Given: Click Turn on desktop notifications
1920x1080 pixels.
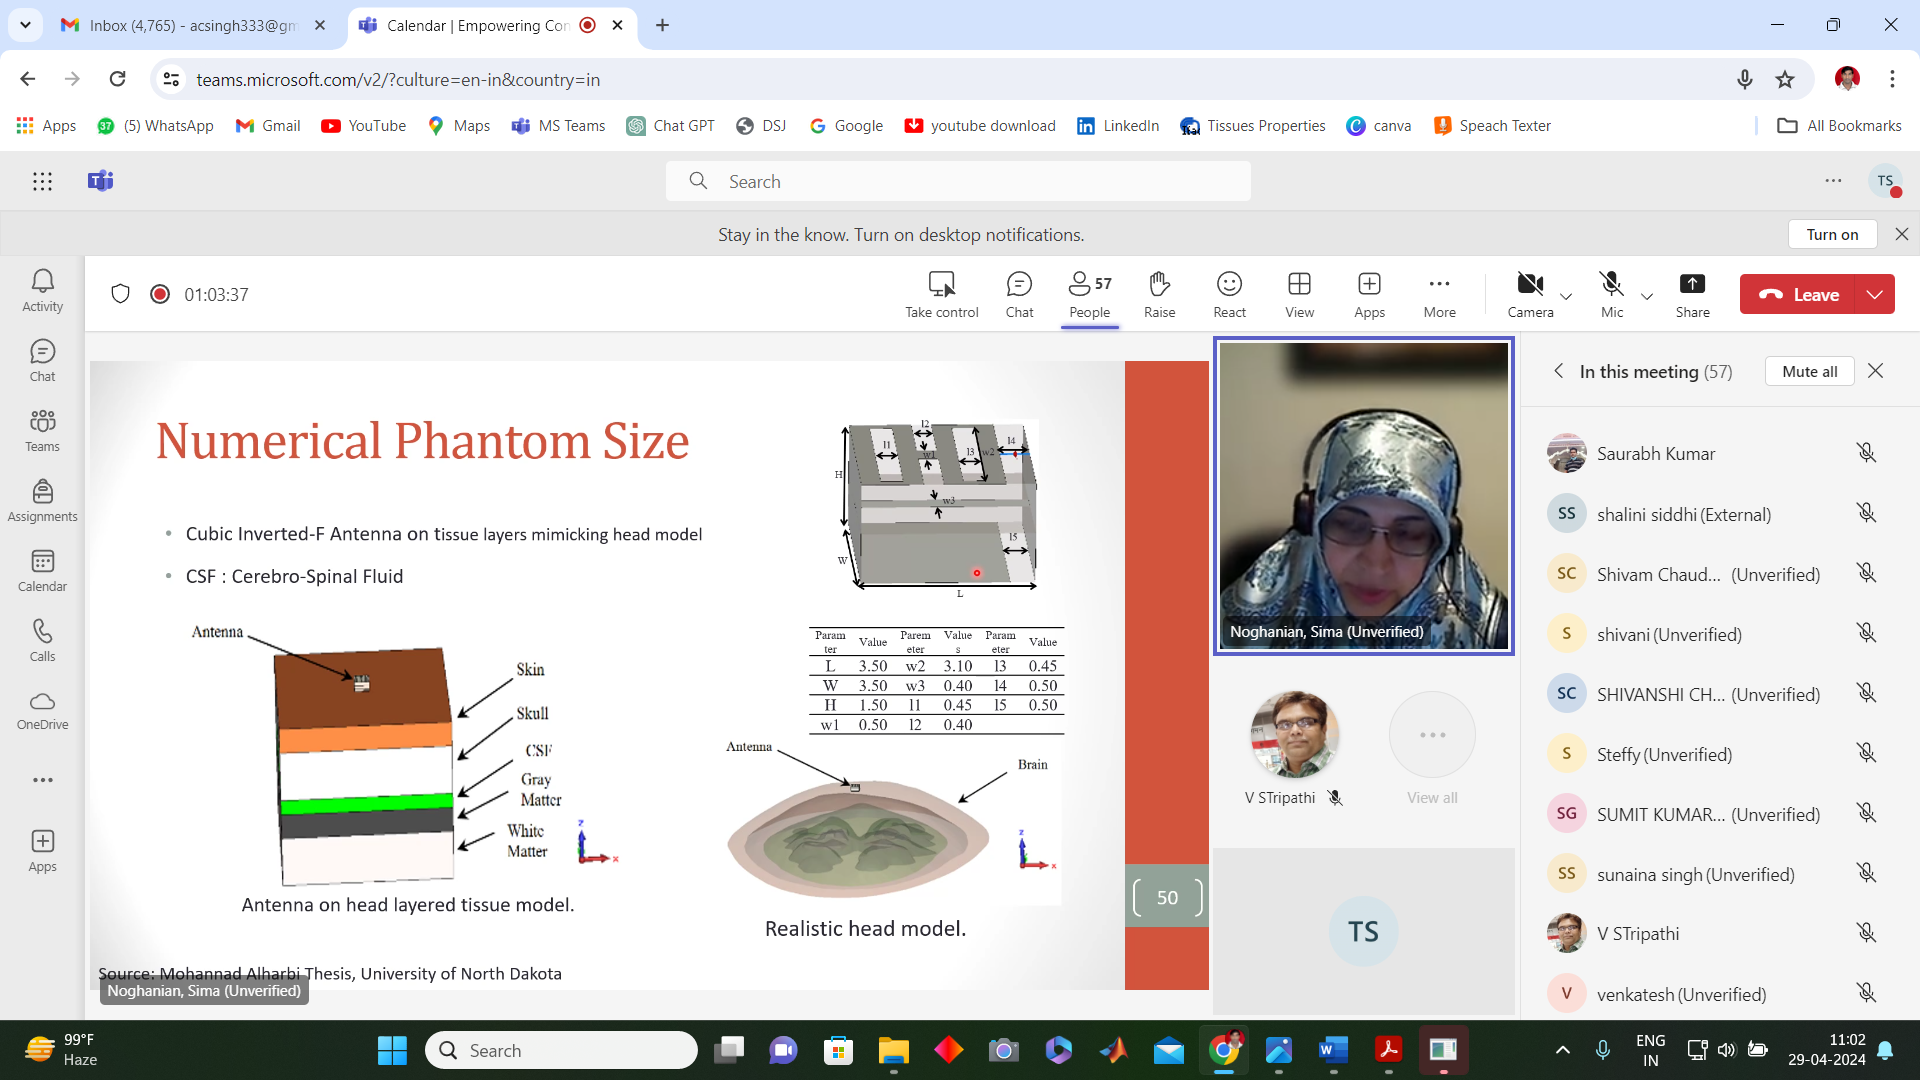Looking at the screenshot, I should coord(1832,234).
